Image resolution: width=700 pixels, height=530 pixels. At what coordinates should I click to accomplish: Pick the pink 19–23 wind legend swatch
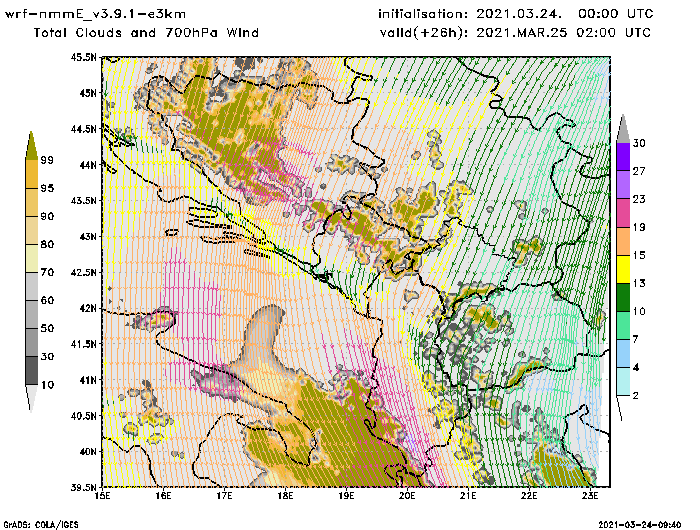pos(623,213)
